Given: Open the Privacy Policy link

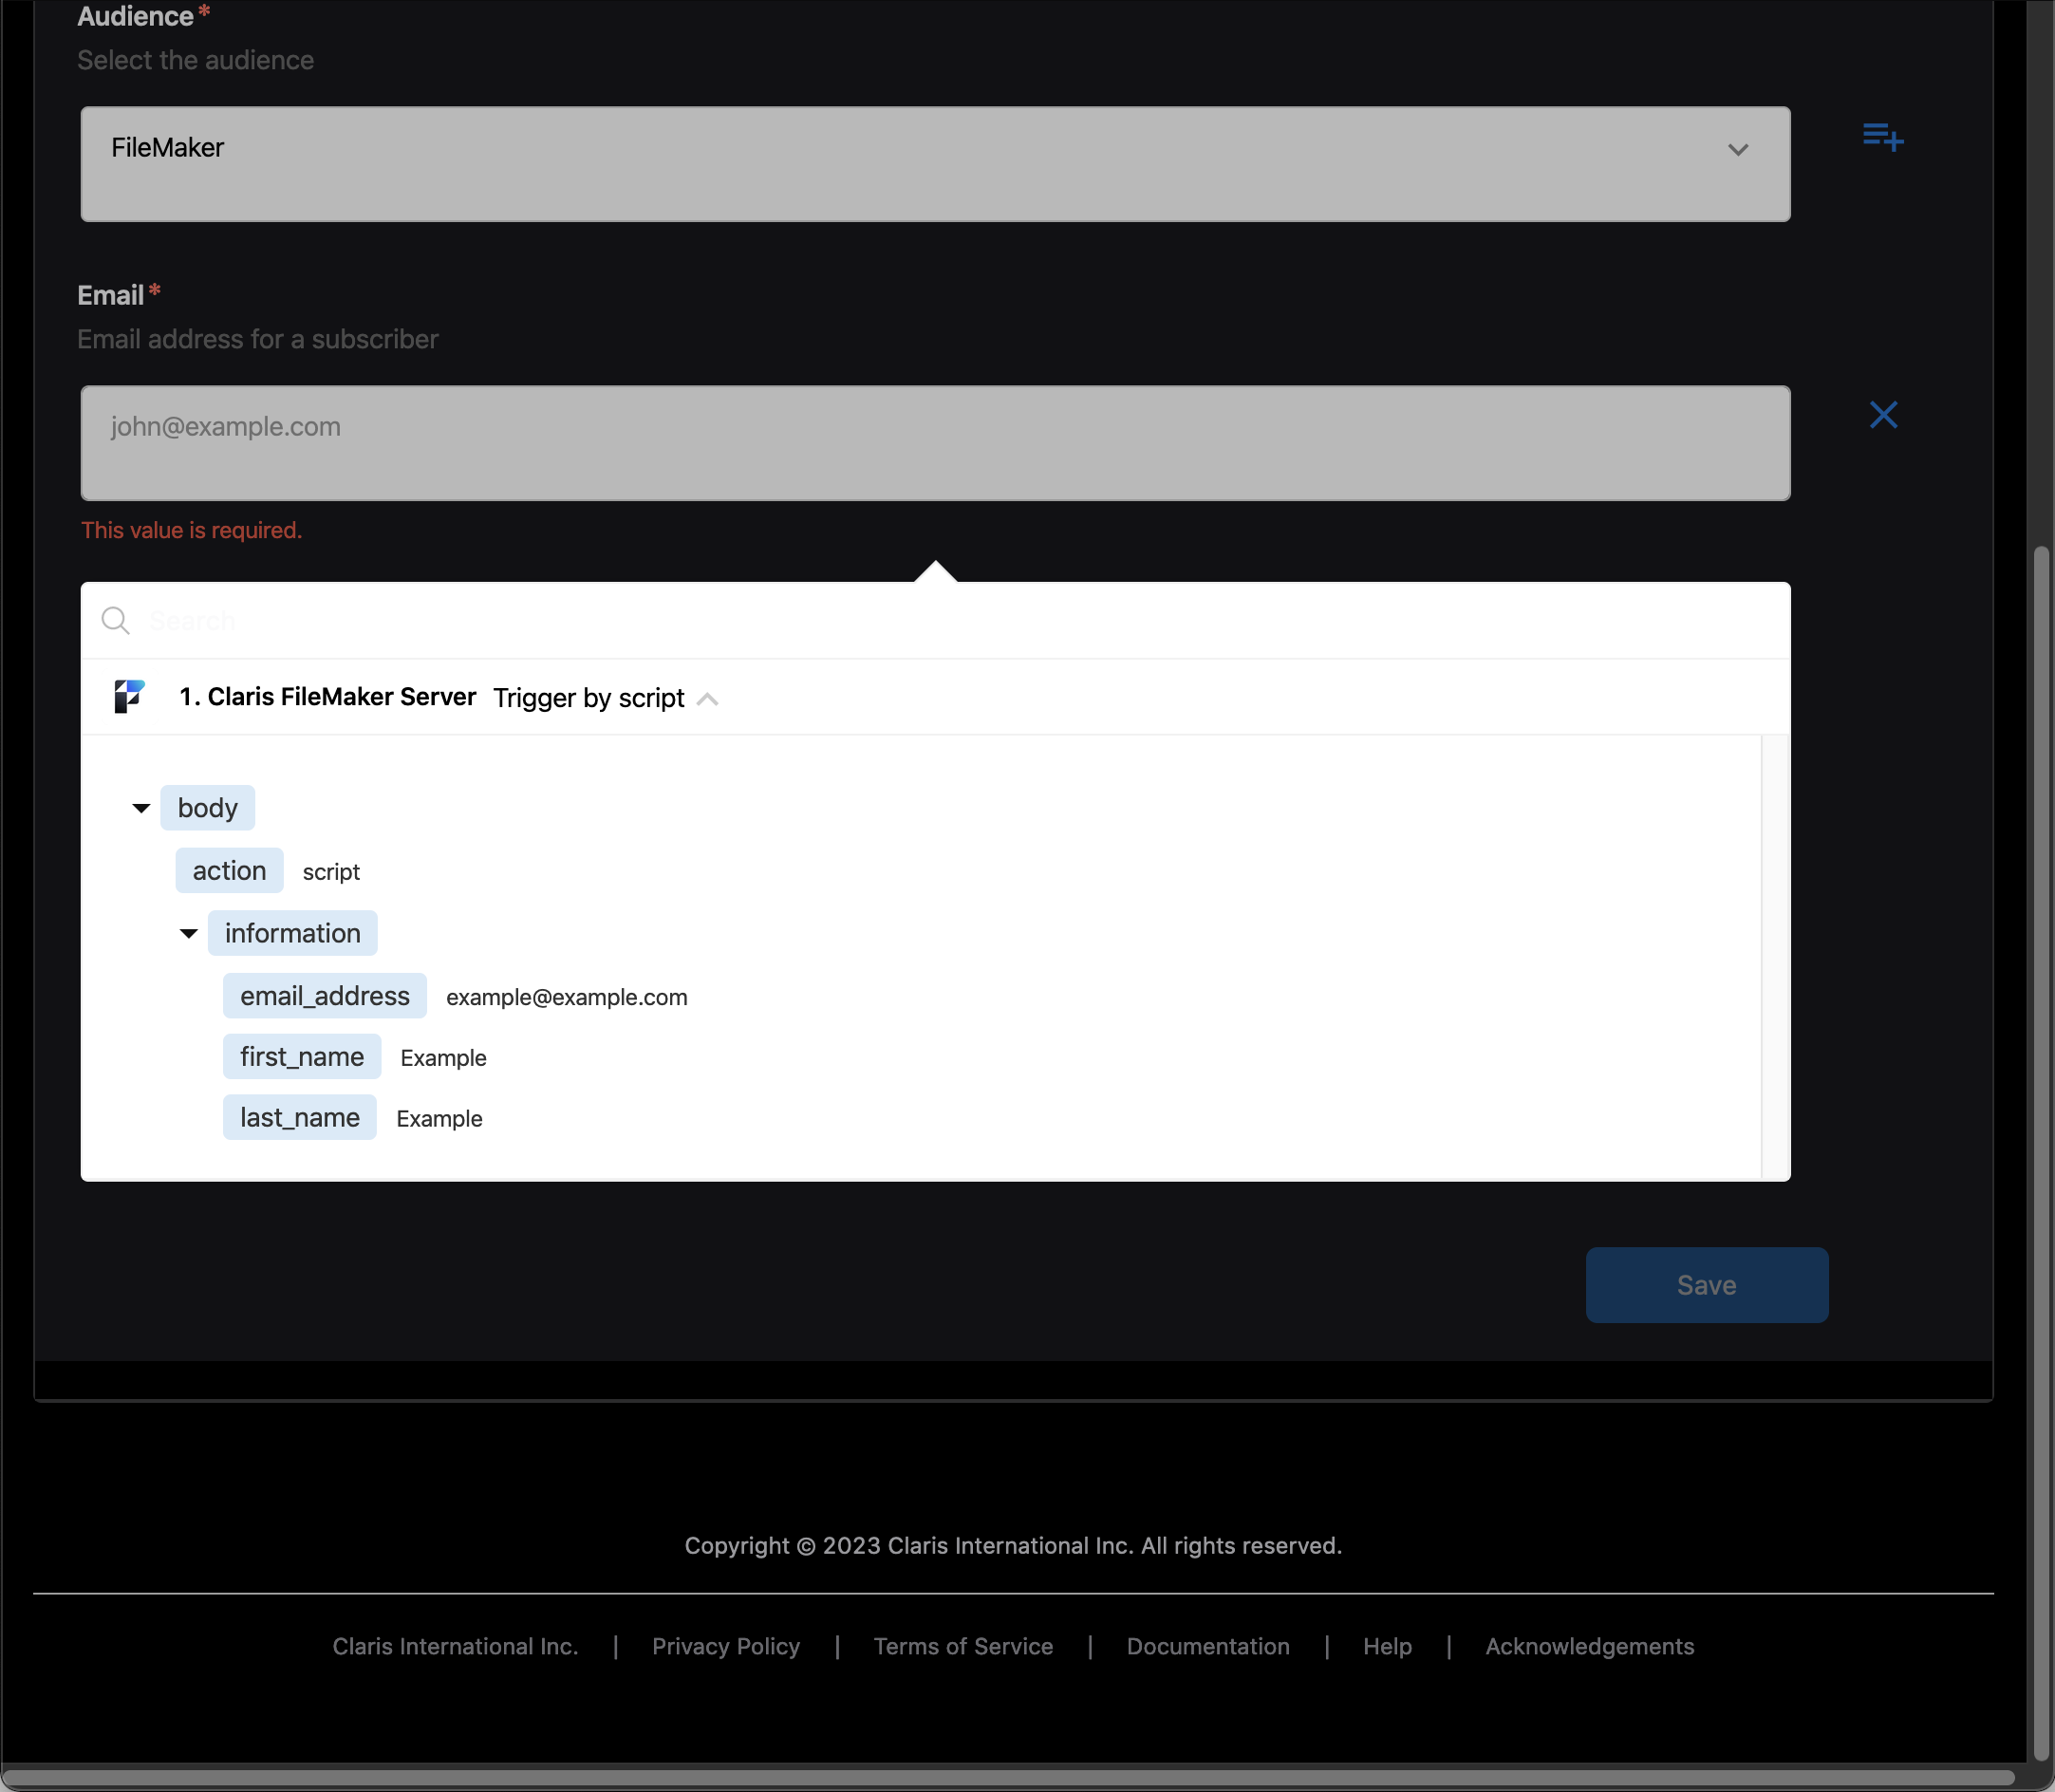Looking at the screenshot, I should click(726, 1646).
